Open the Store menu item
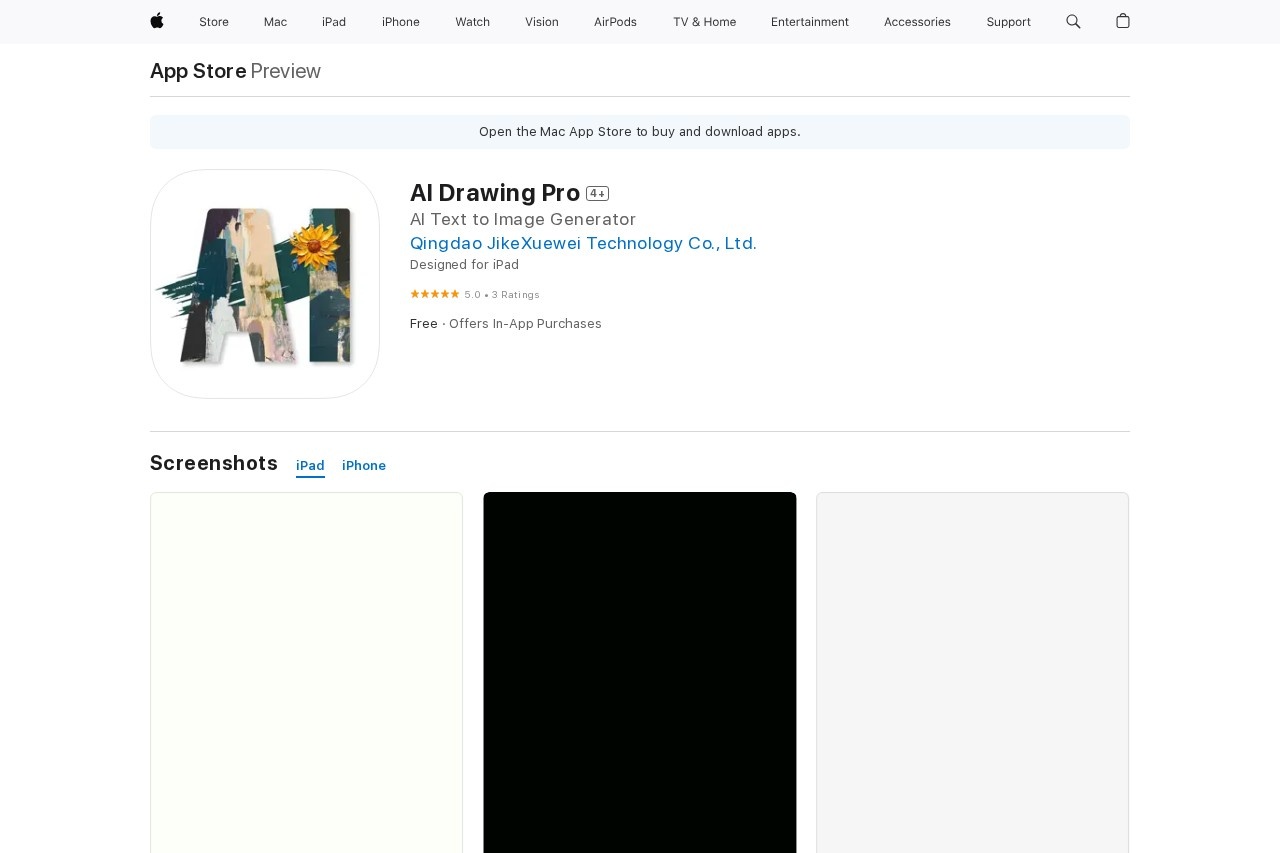Image resolution: width=1280 pixels, height=853 pixels. 214,22
